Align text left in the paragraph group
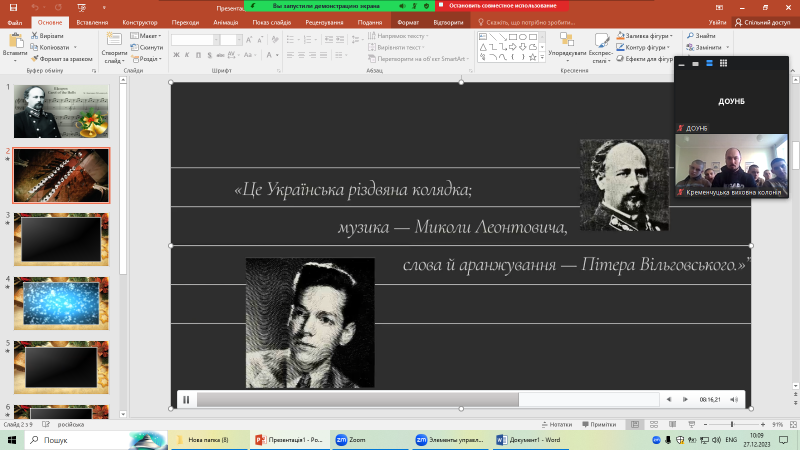The height and width of the screenshot is (450, 800). click(x=290, y=55)
